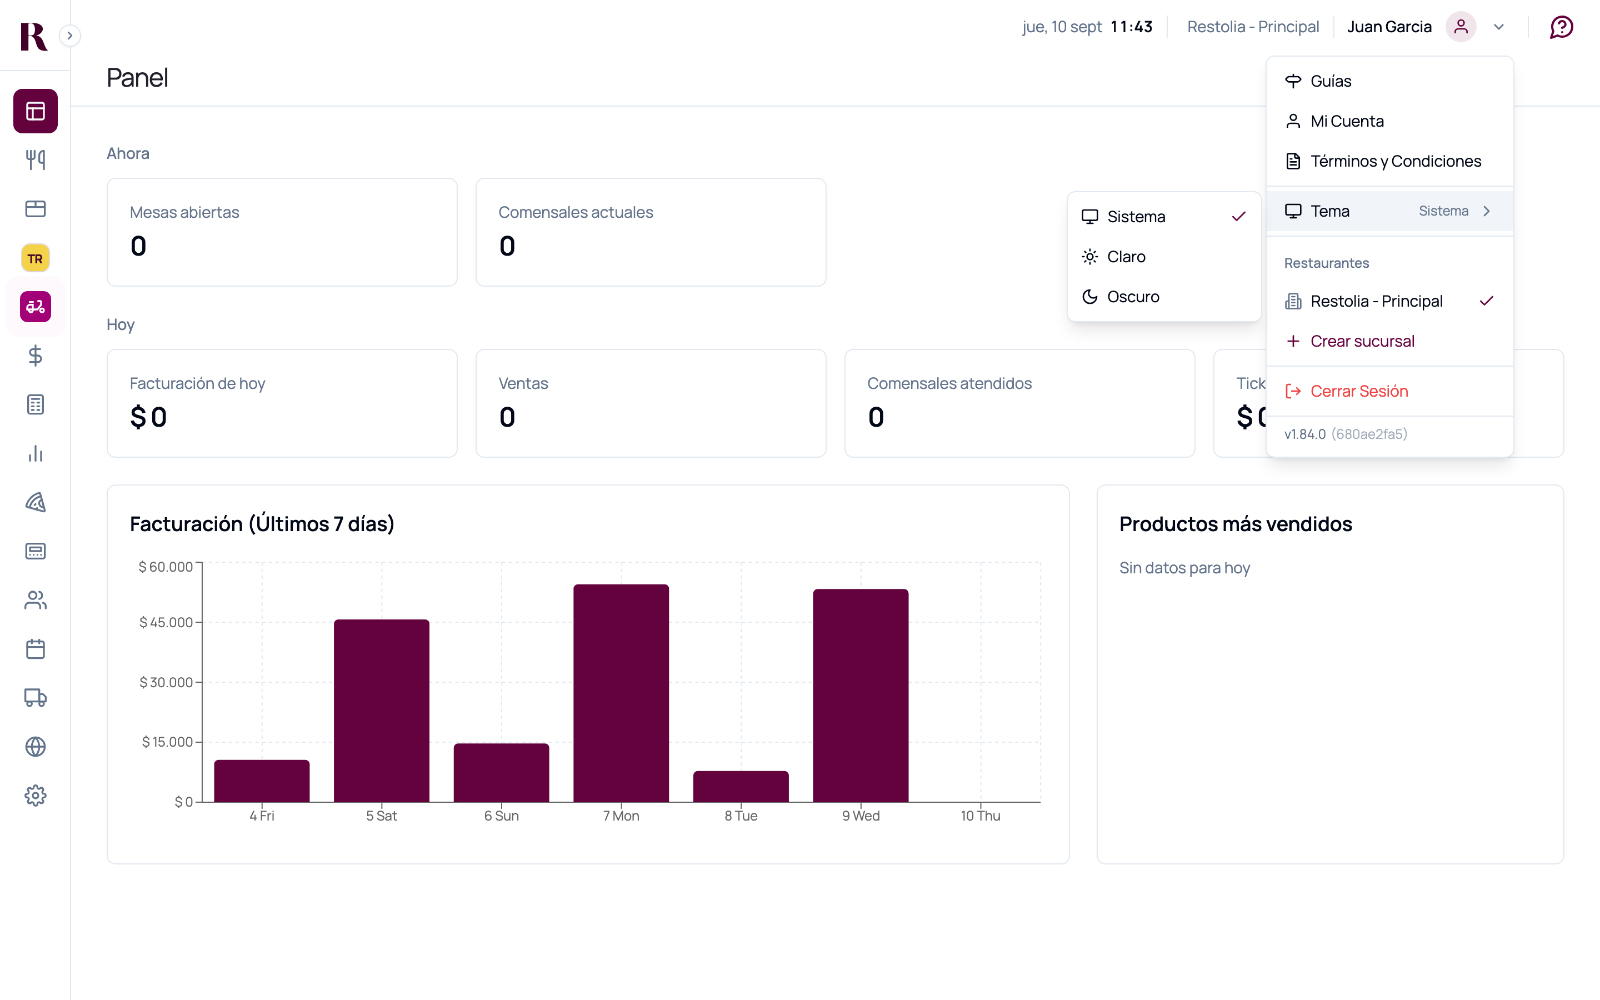This screenshot has height=1000, width=1600.
Task: Open the delivery scooter sidebar icon
Action: pos(35,307)
